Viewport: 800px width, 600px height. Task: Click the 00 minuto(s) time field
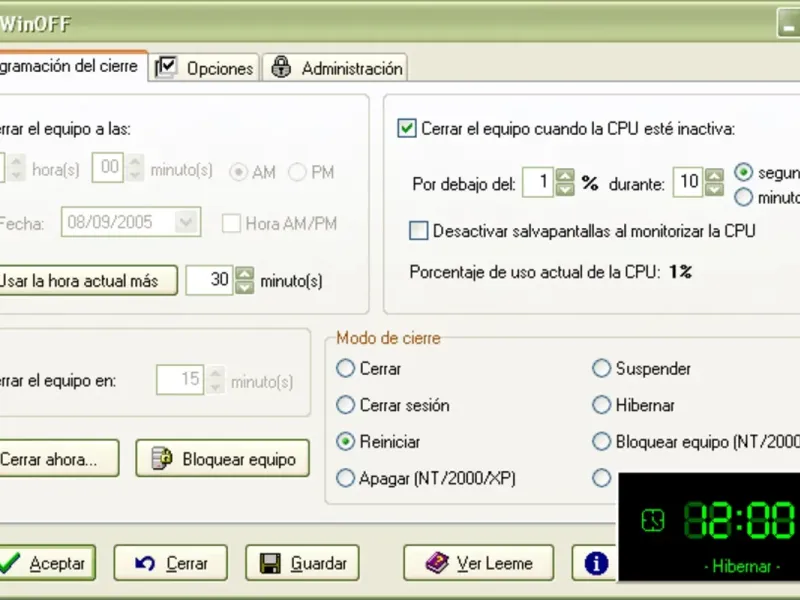(x=109, y=167)
